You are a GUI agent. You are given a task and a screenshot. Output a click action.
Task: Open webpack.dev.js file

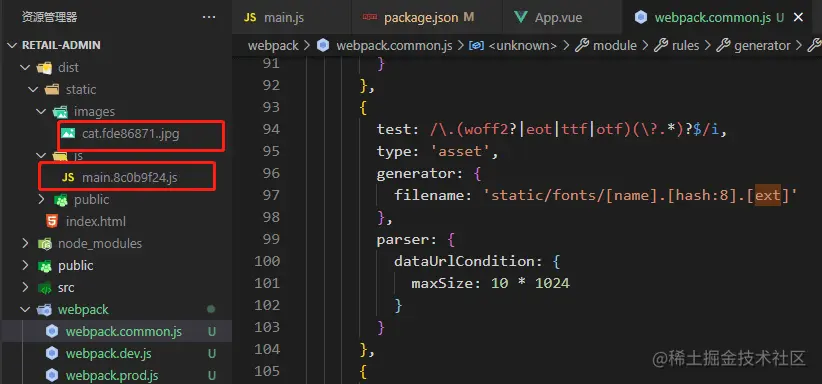(x=109, y=354)
